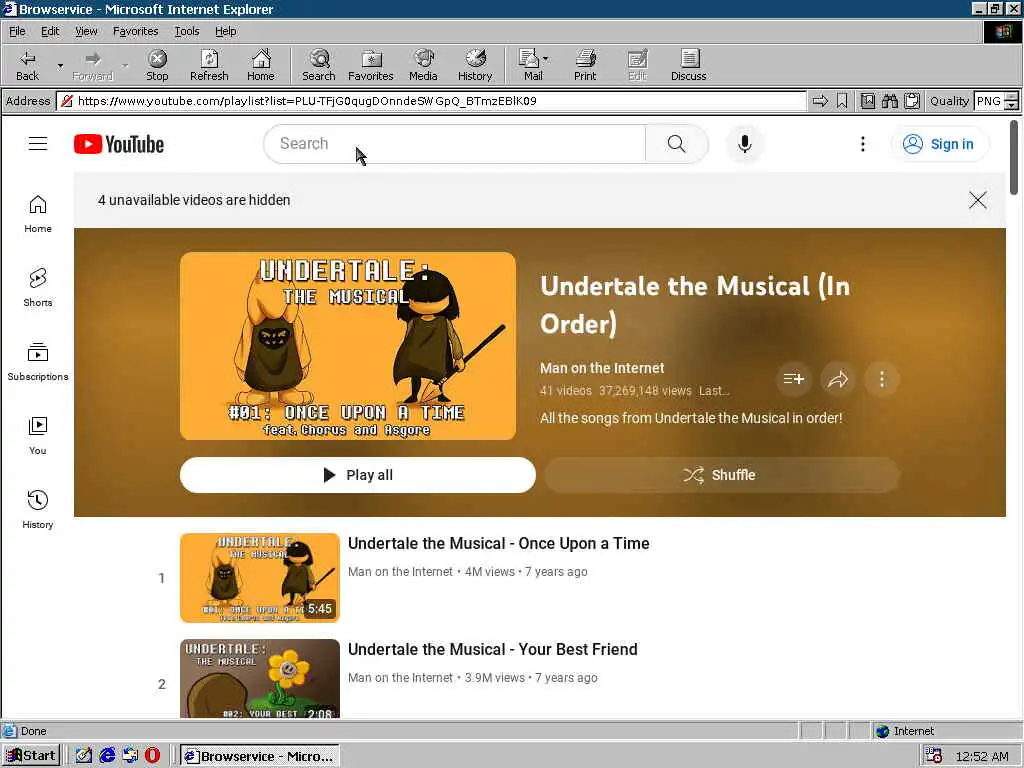Click the large playlist cover thumbnail
The height and width of the screenshot is (768, 1024).
click(348, 346)
